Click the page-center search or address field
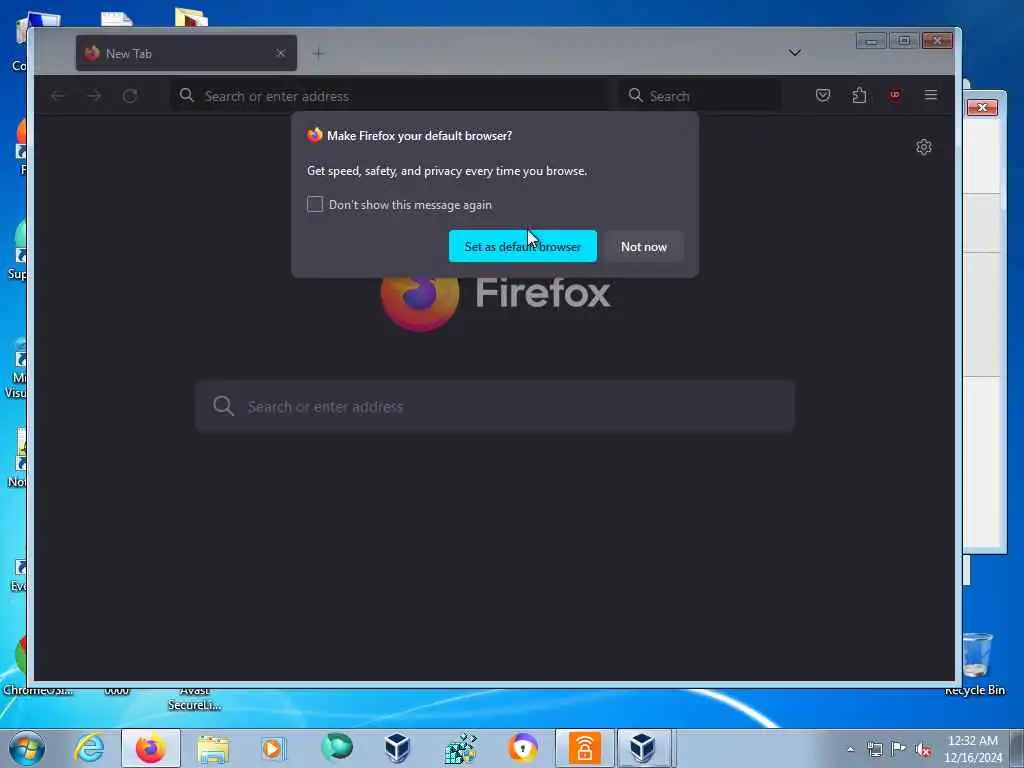 pos(494,406)
